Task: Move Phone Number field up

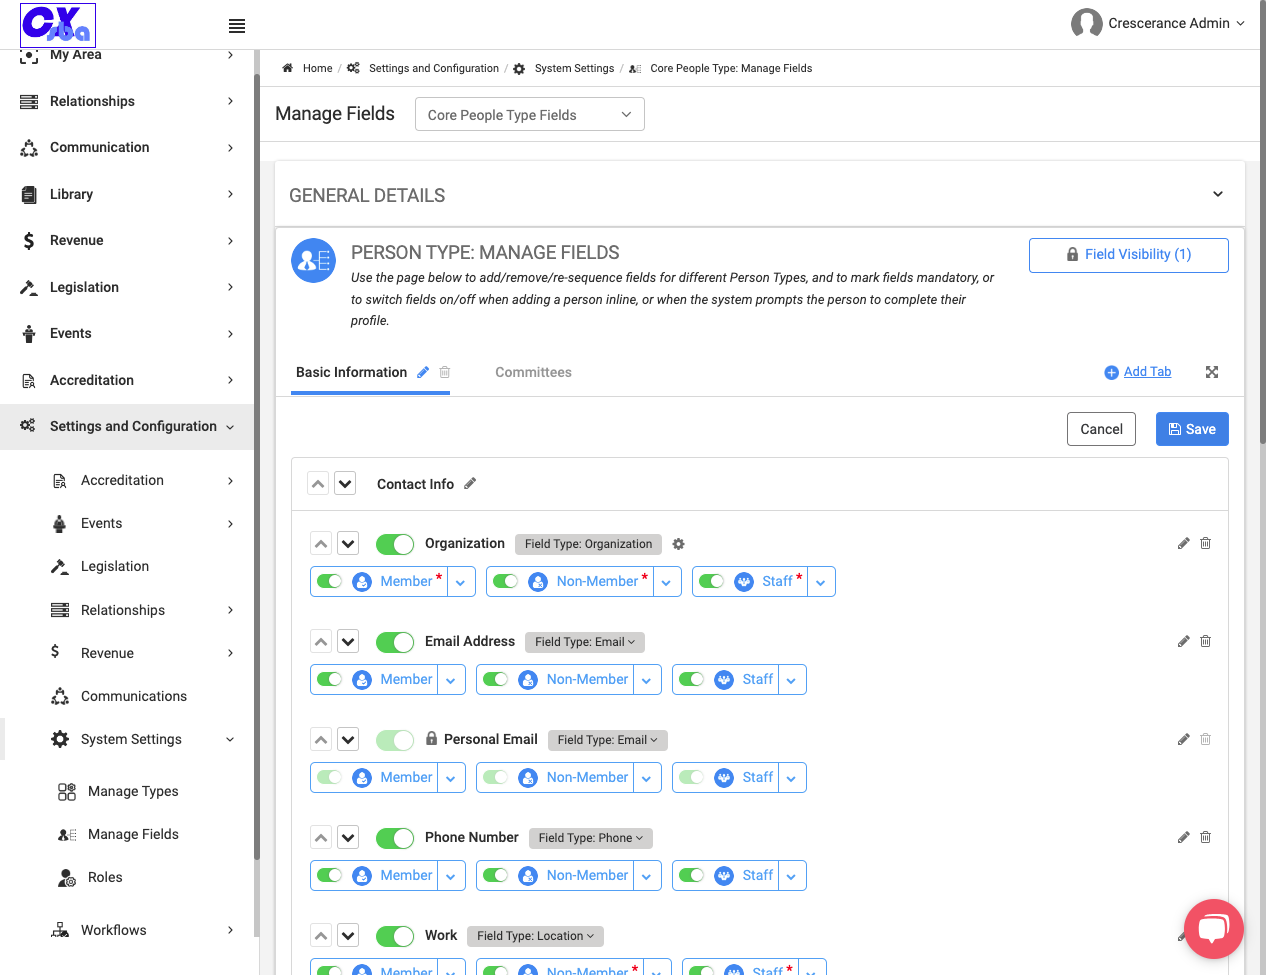Action: pyautogui.click(x=321, y=838)
